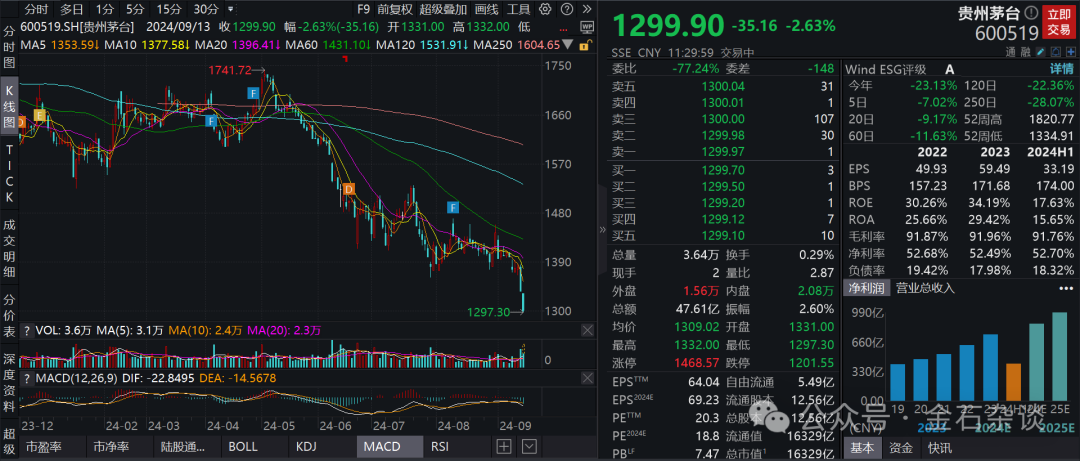
Task: Expand the time-period dropdown after 30分
Action: coord(230,10)
